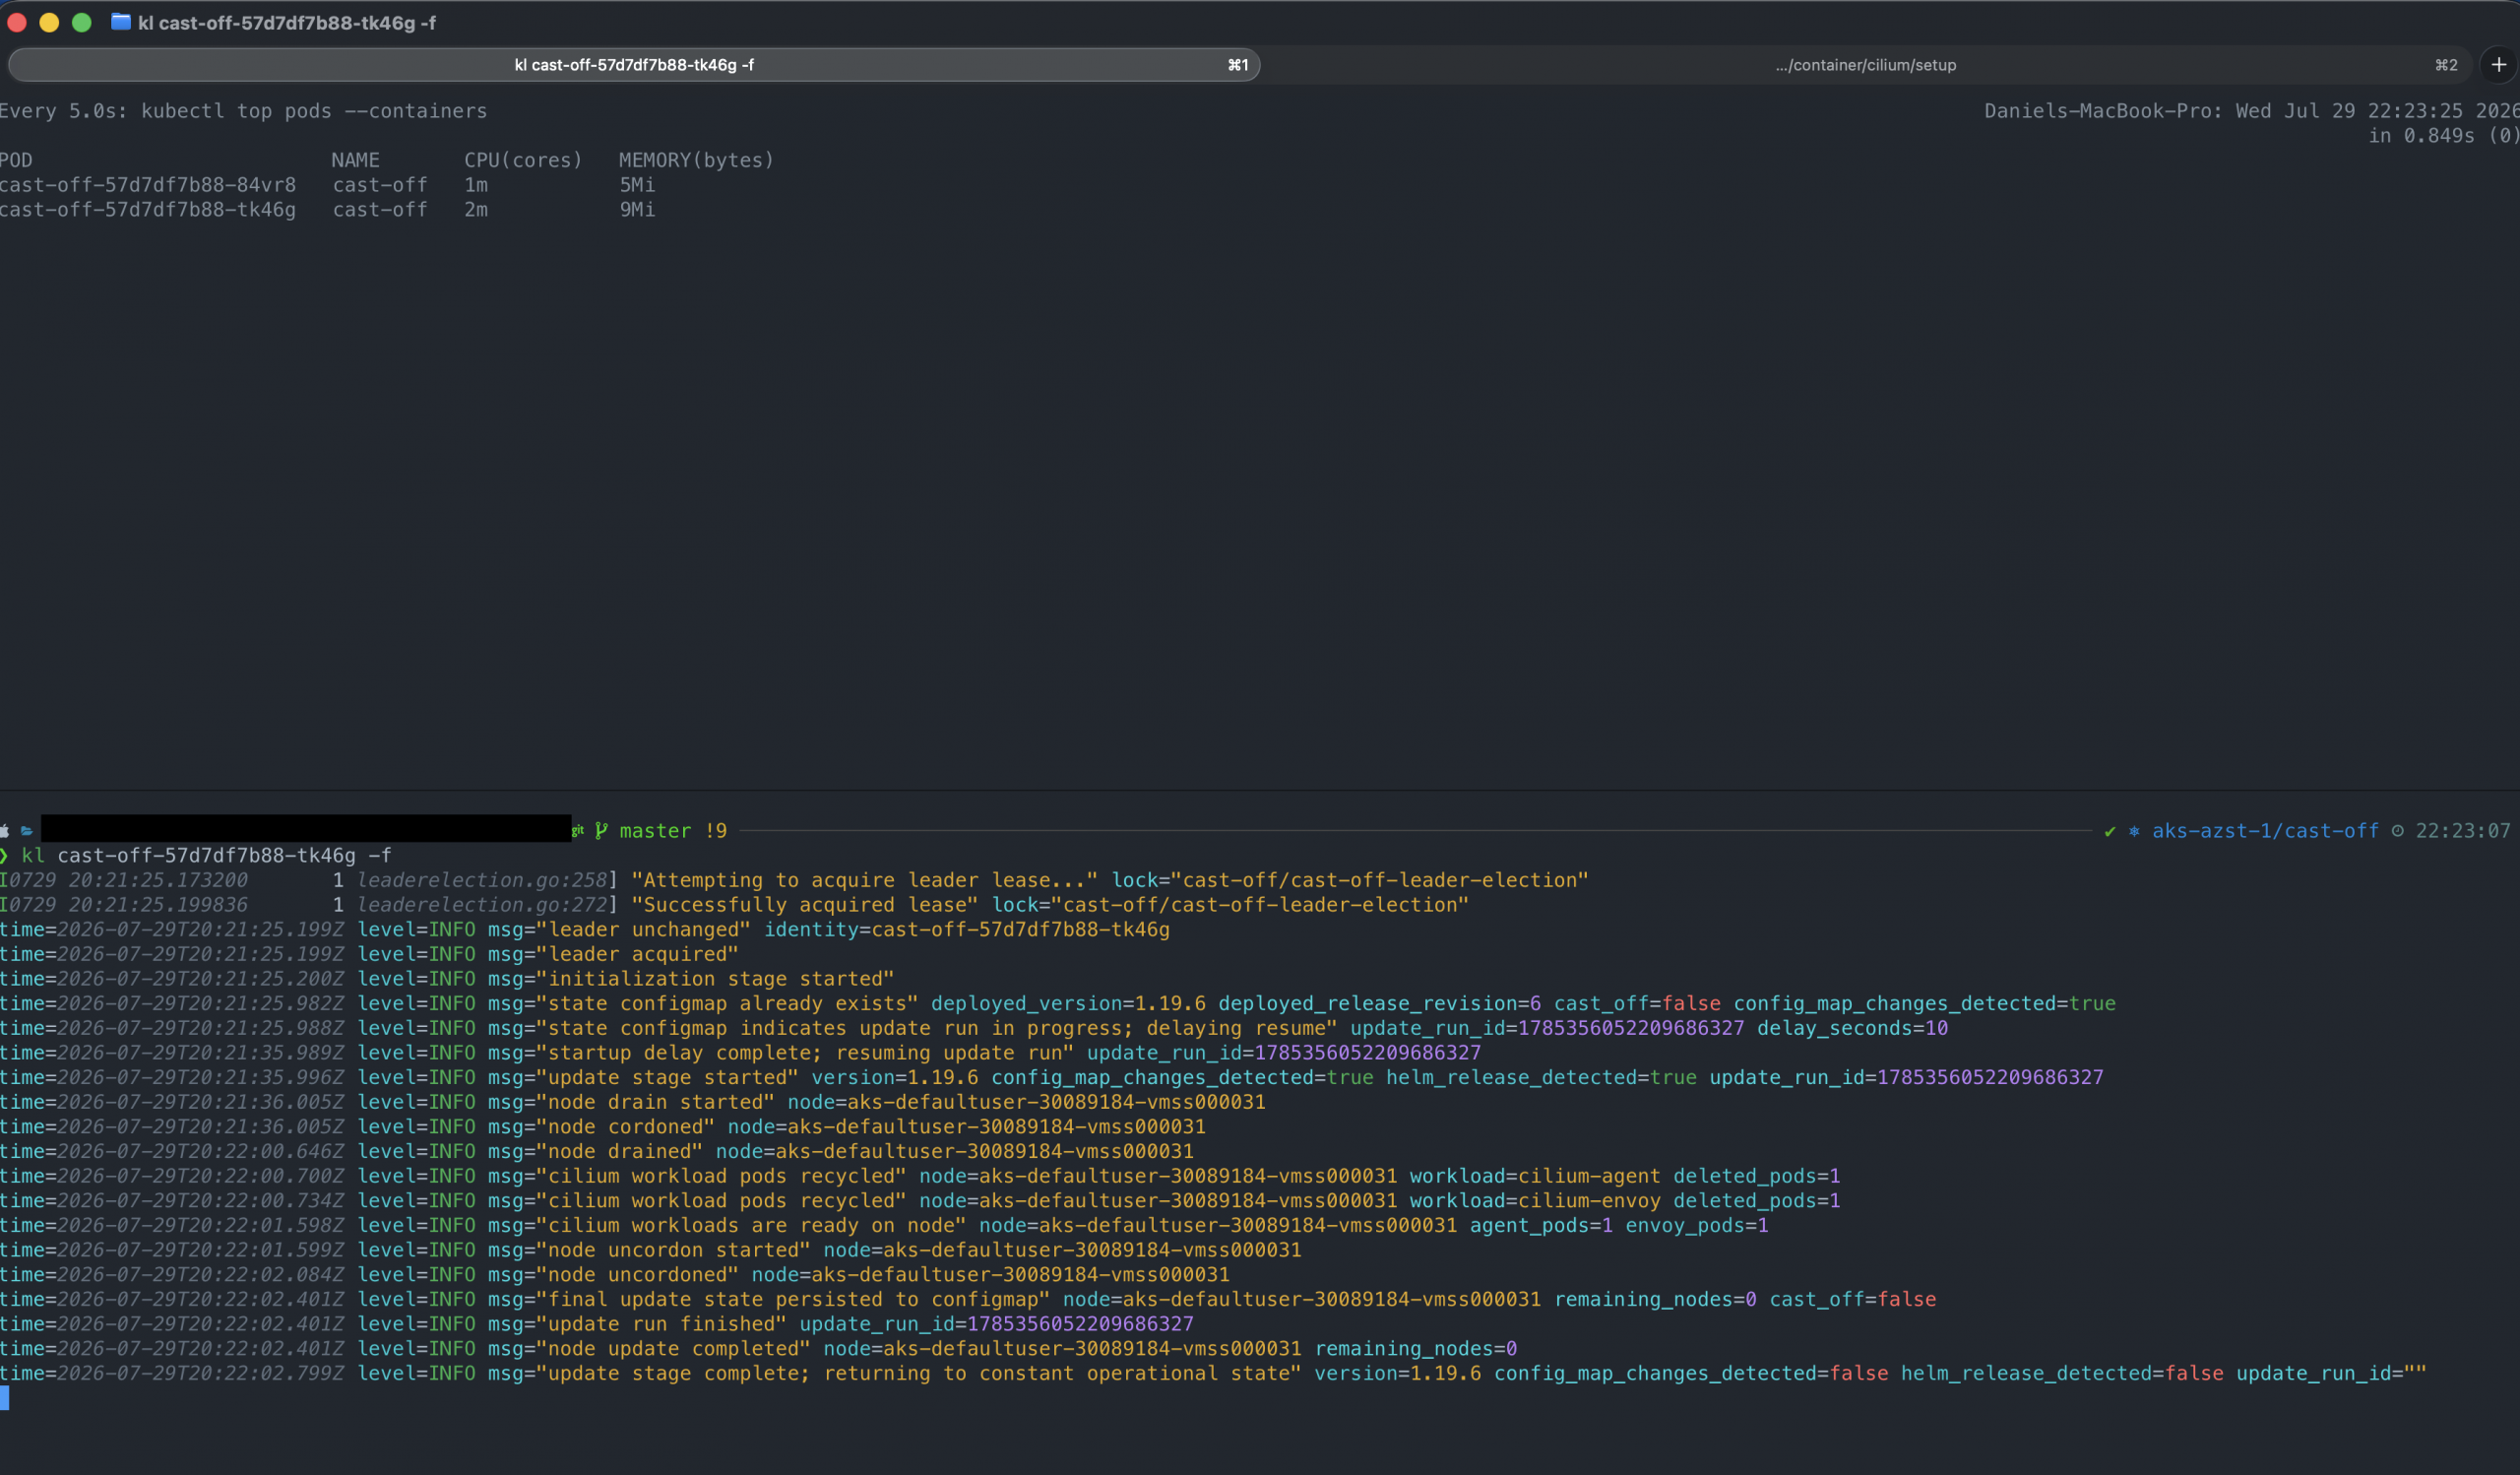Click the Daniels-MacBook-Pro timestamp header

[x=2251, y=111]
